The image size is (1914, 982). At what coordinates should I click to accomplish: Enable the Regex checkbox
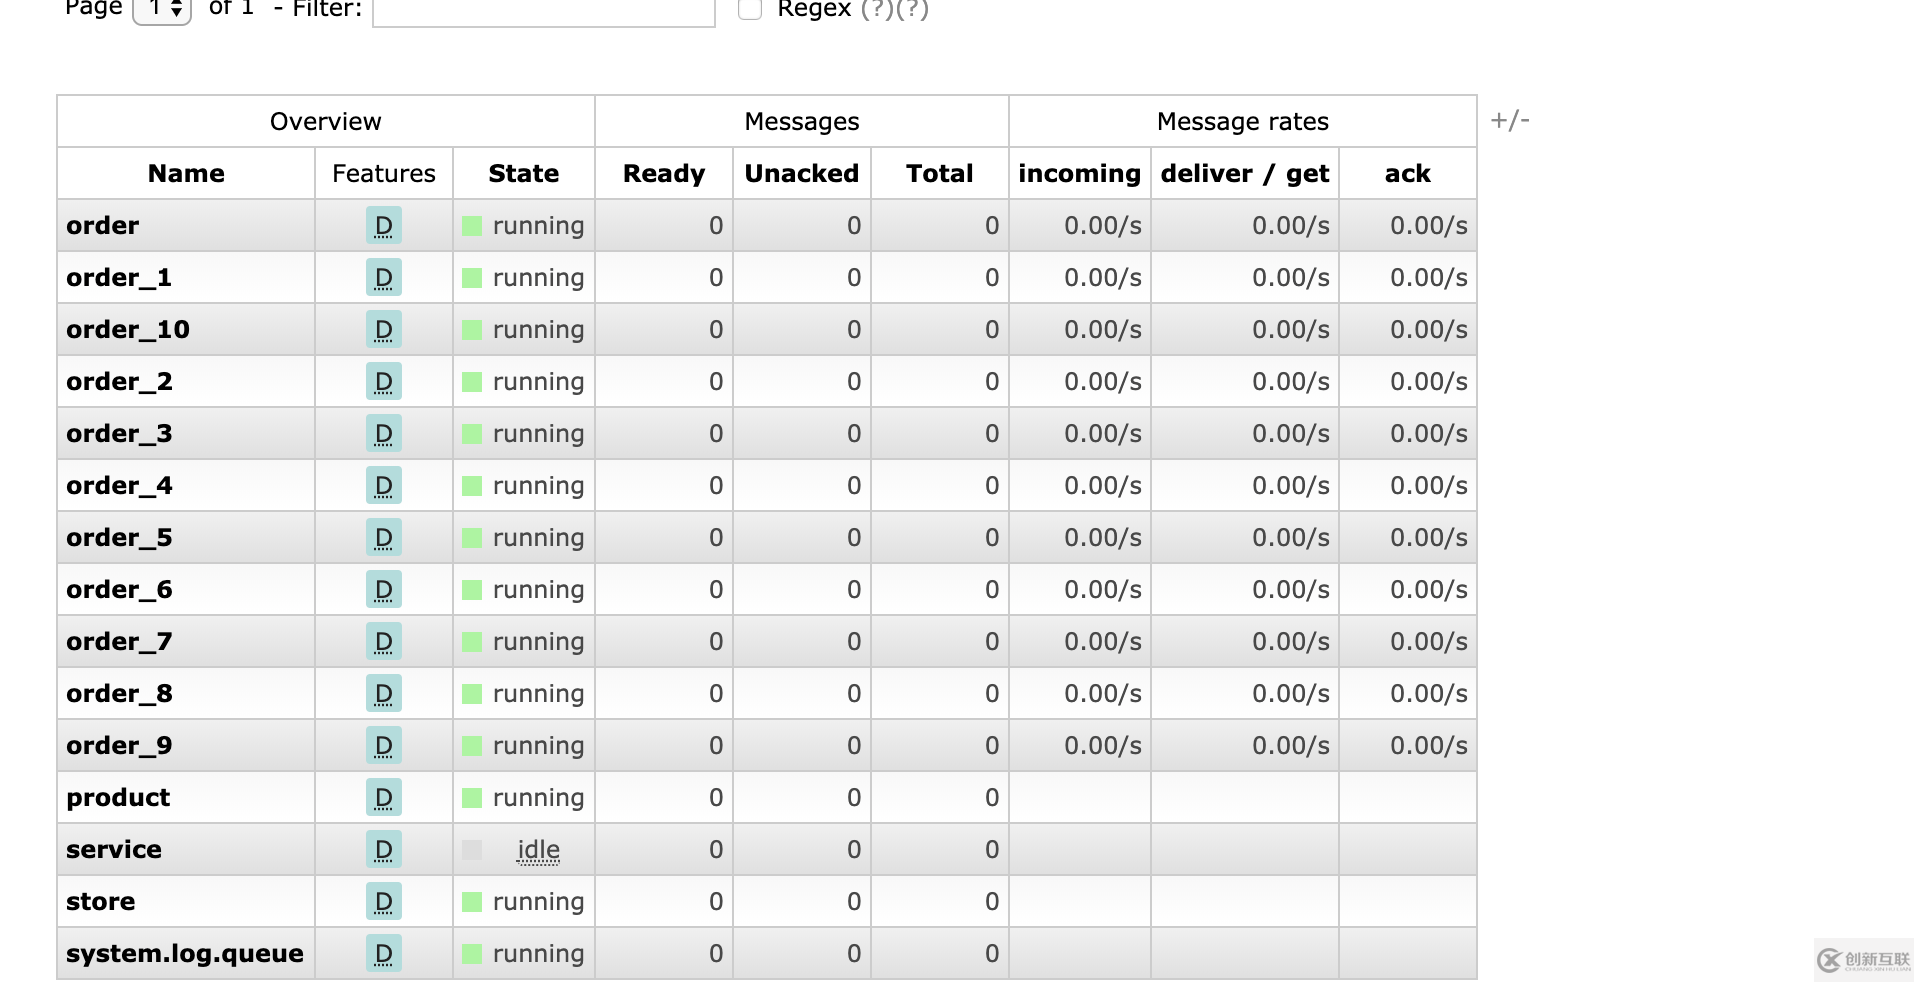[x=750, y=9]
